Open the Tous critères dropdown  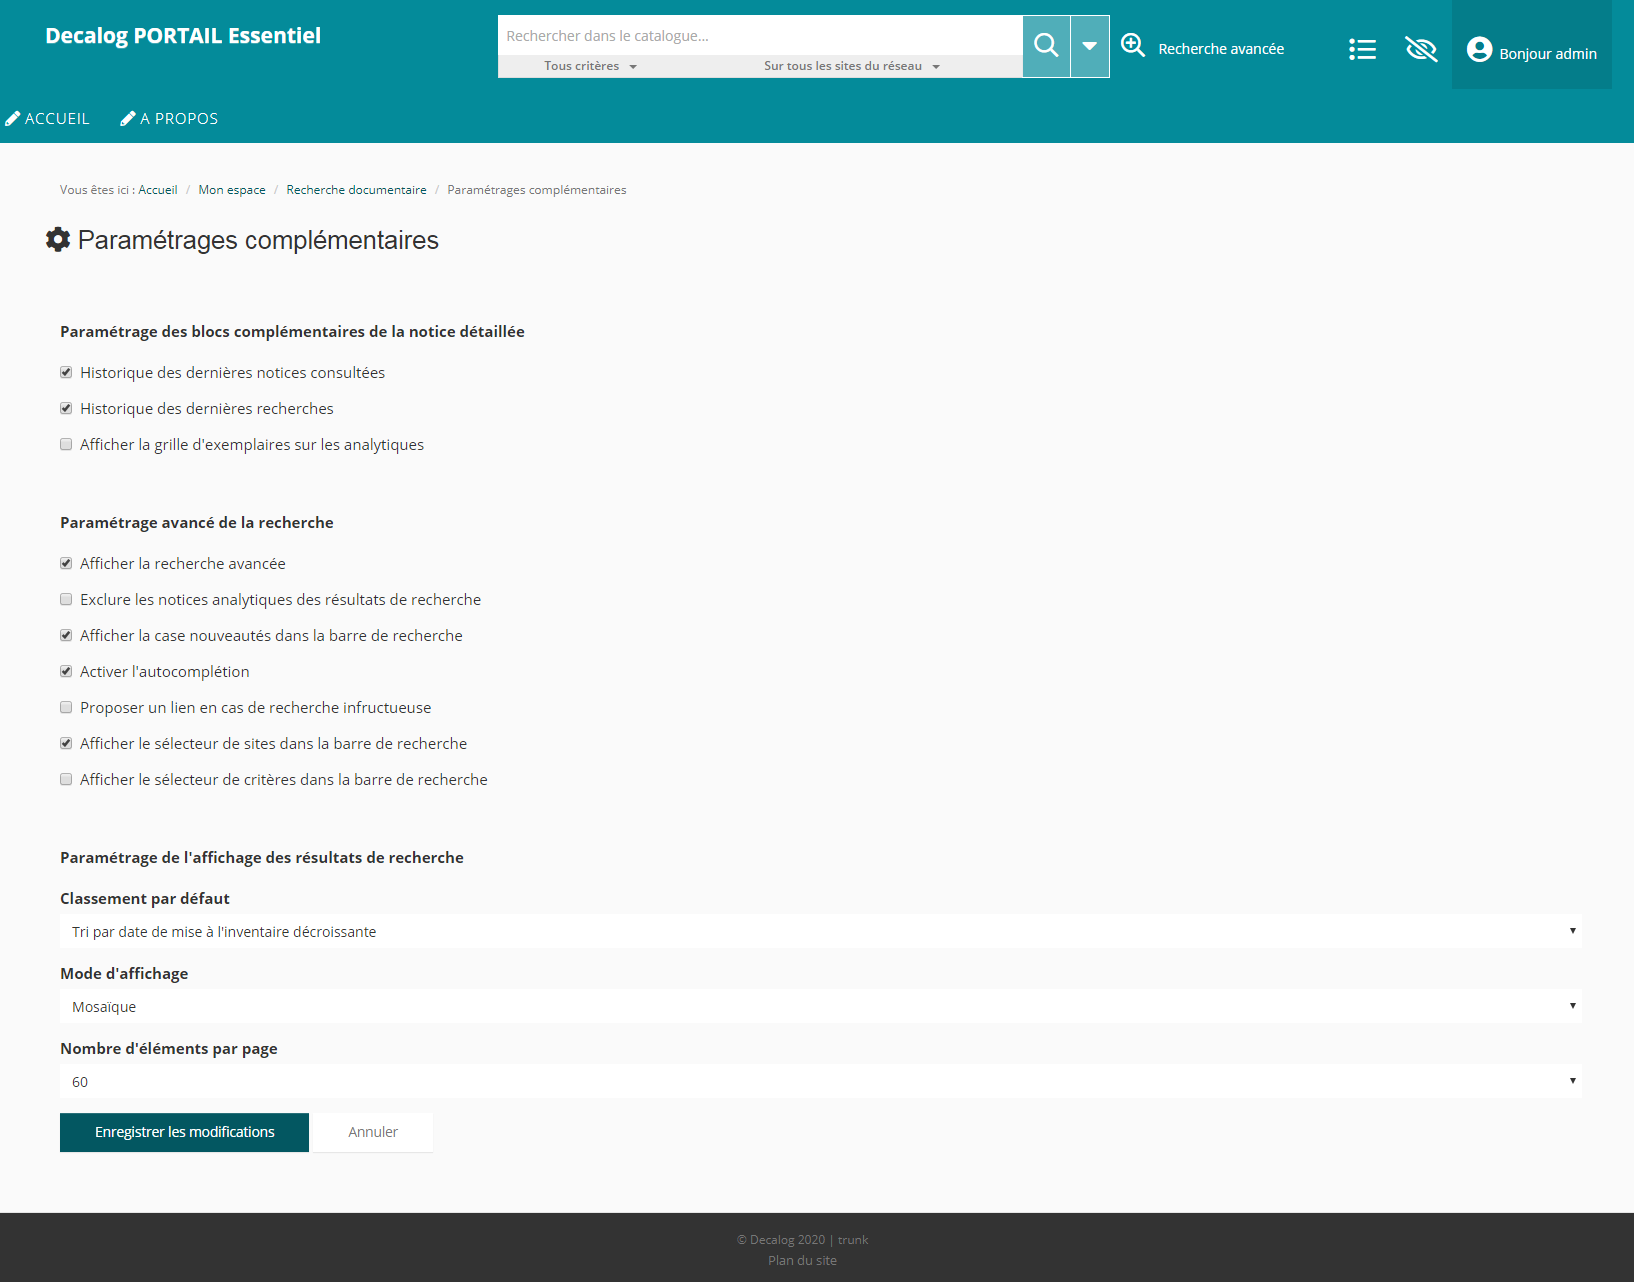pos(590,66)
